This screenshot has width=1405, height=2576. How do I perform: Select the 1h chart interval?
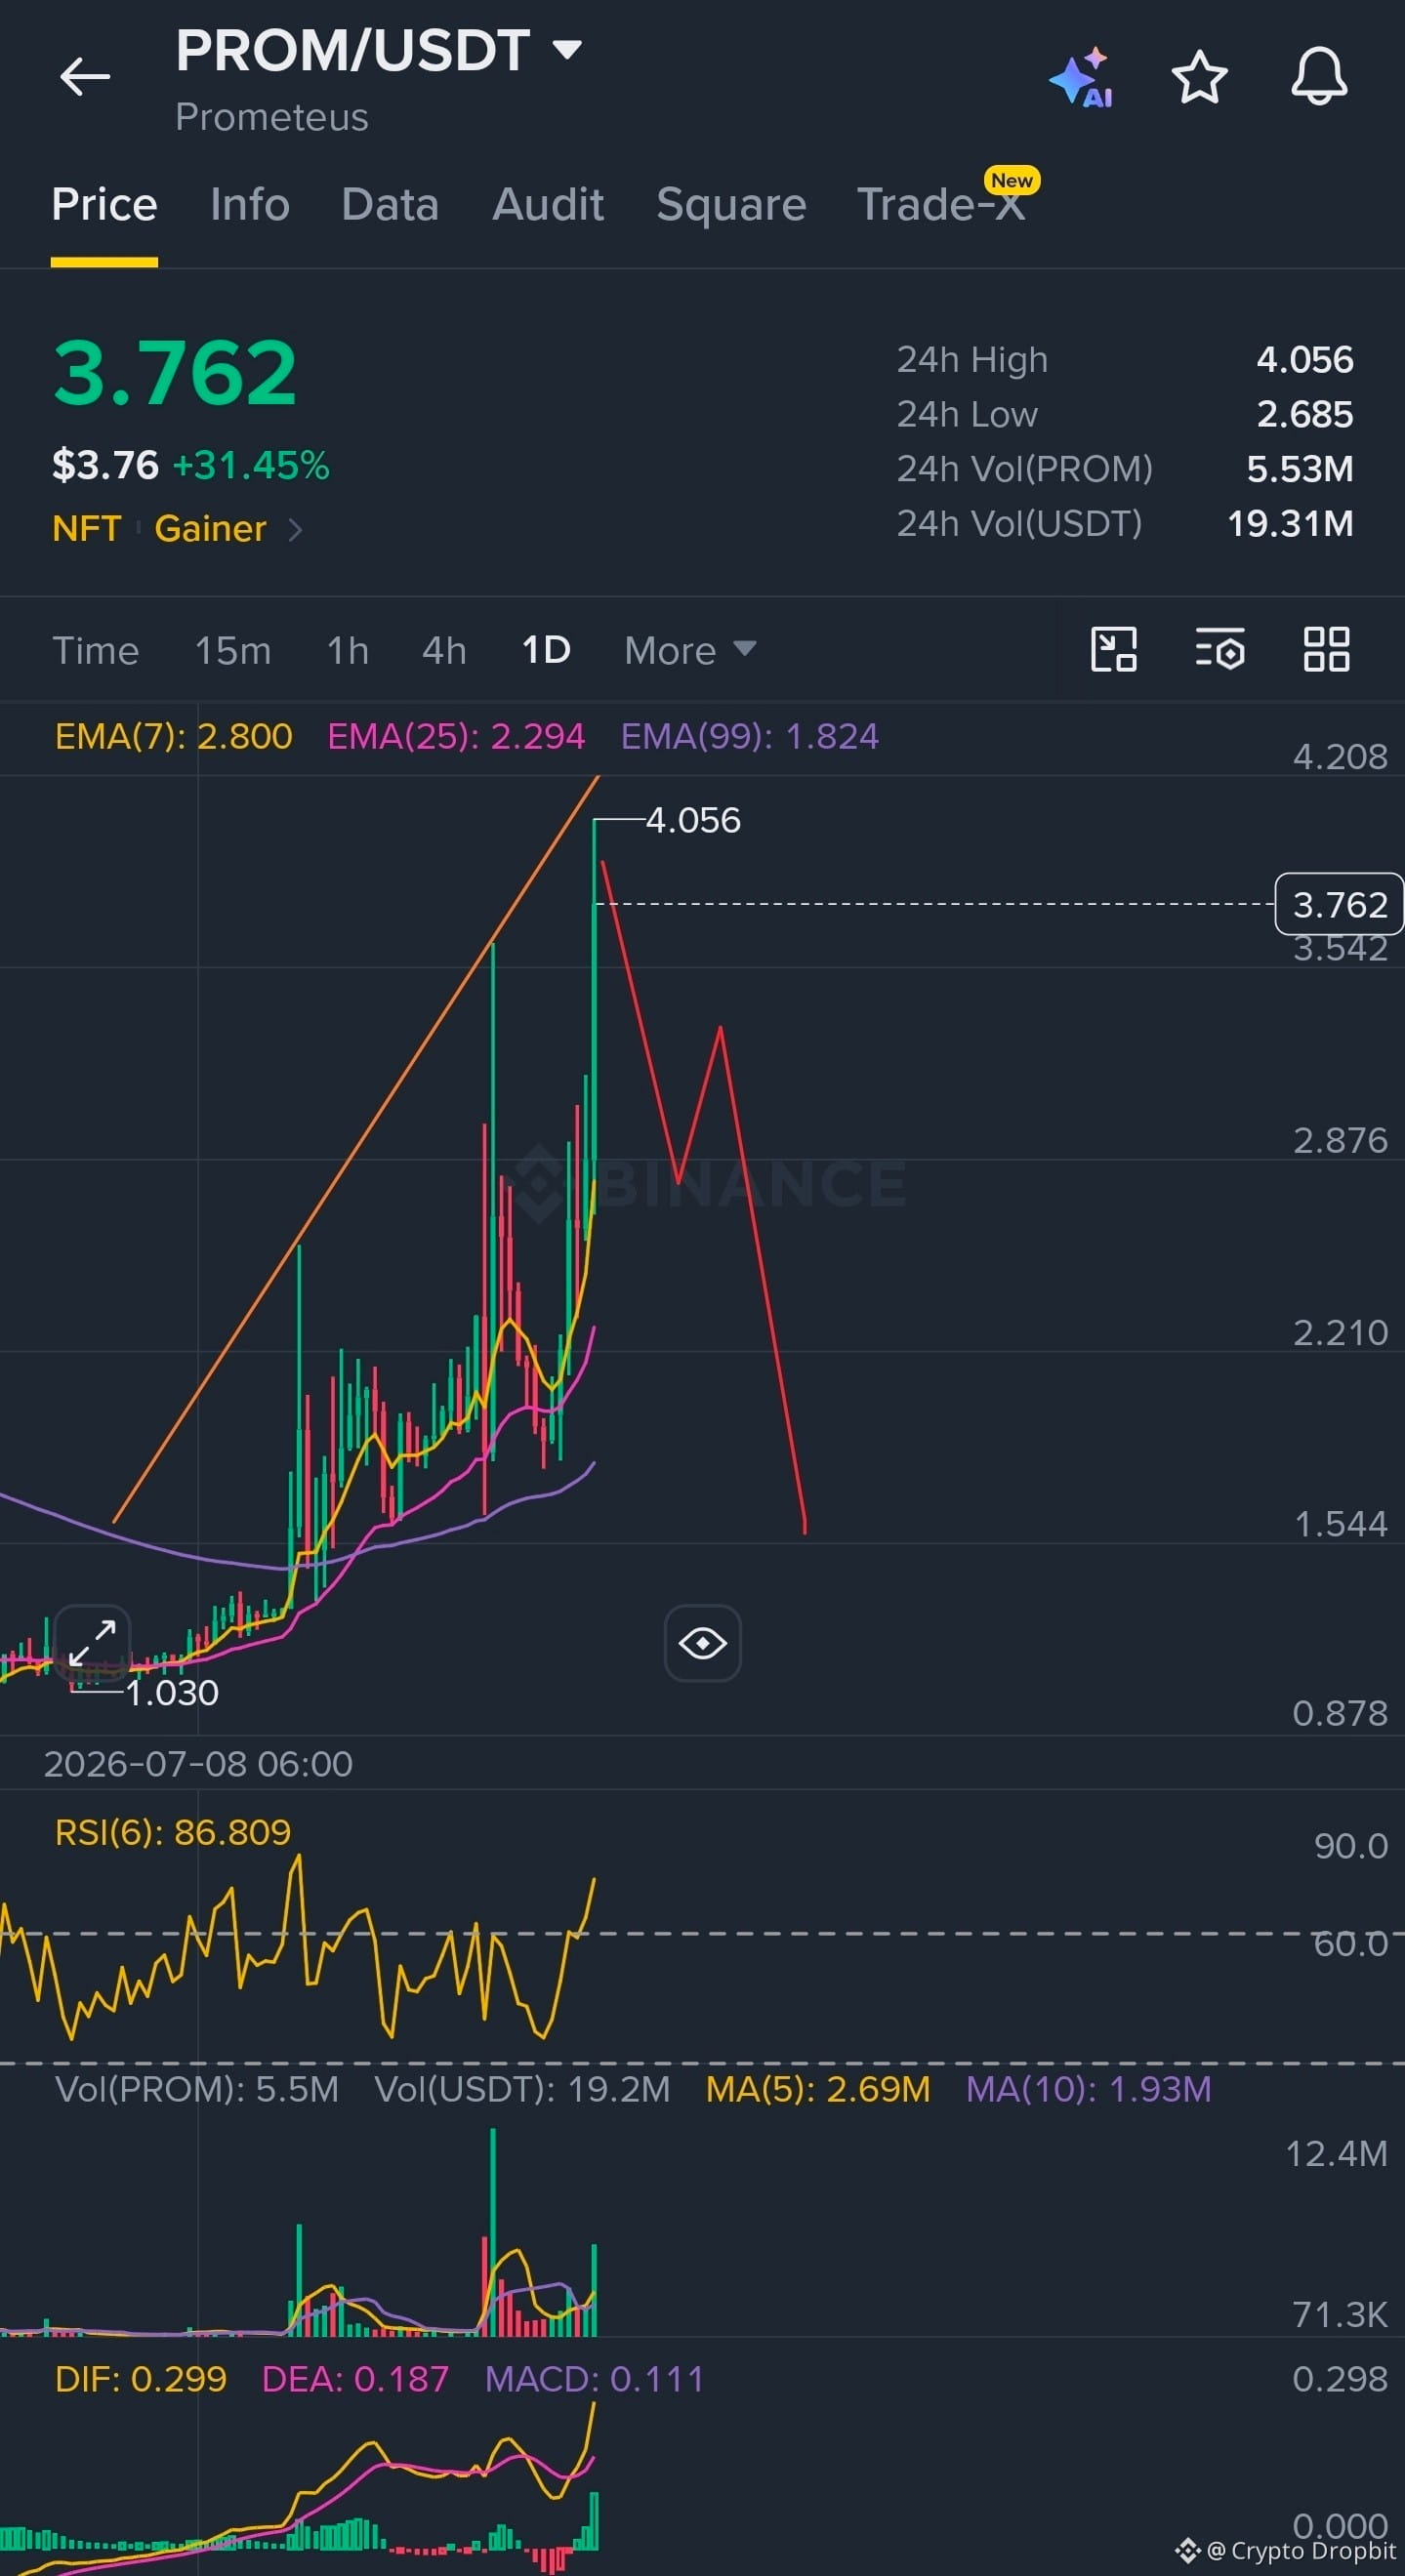[x=348, y=651]
